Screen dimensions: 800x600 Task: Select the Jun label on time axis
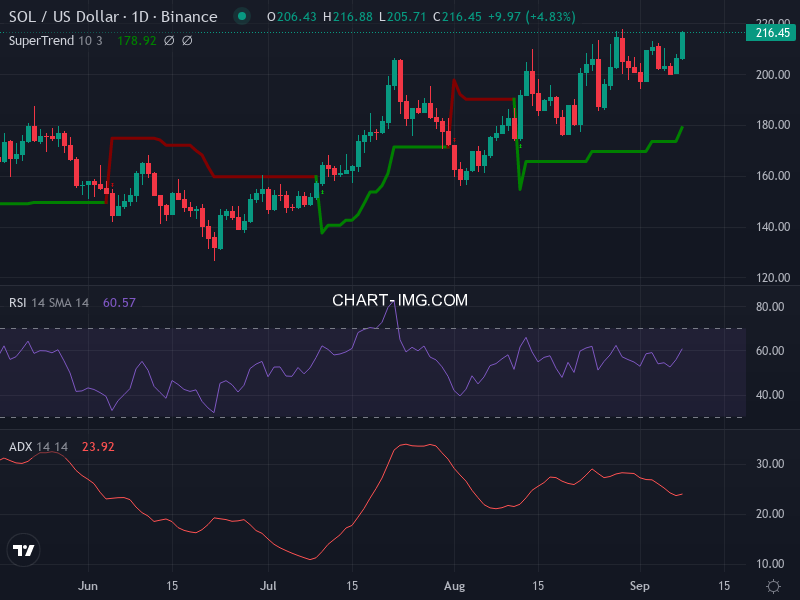tap(89, 586)
